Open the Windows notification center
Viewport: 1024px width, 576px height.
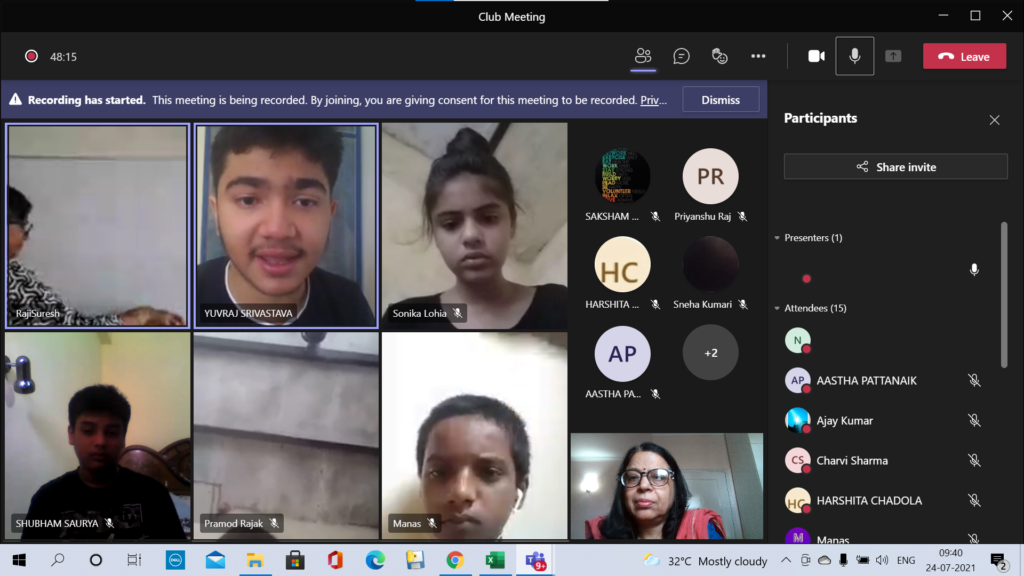[x=998, y=560]
